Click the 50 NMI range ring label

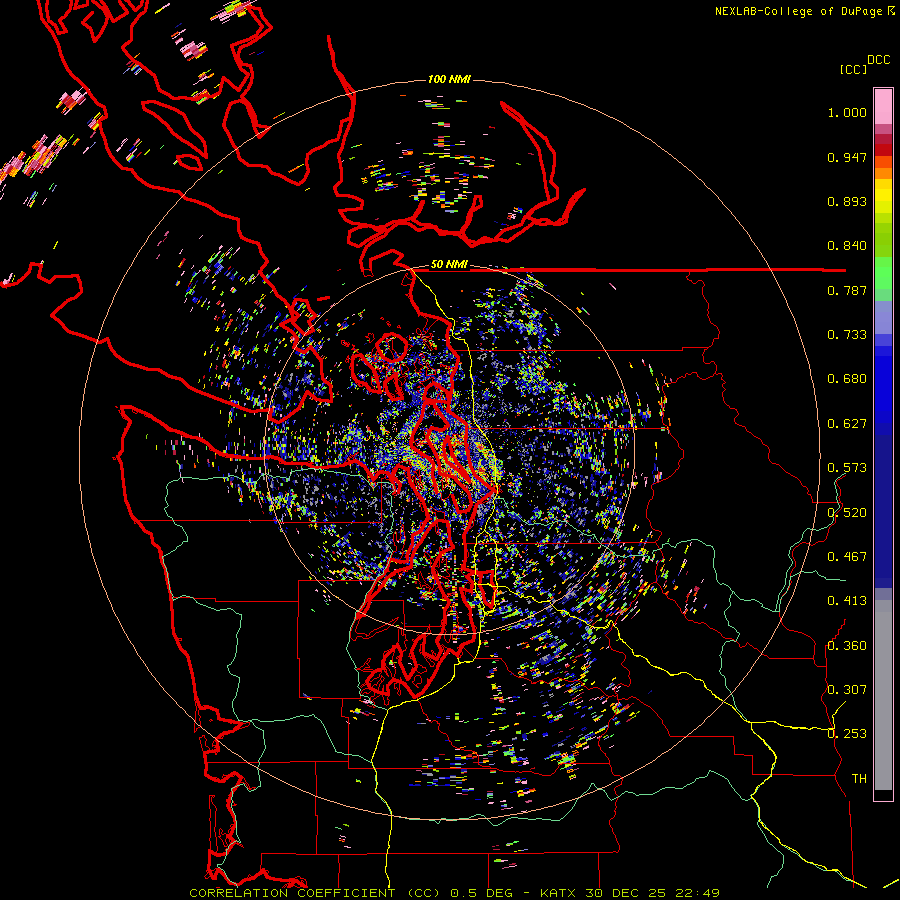pos(449,265)
